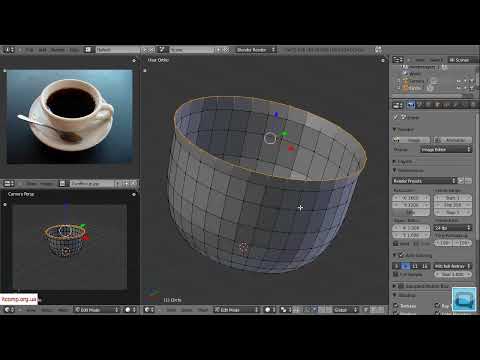Click the Render tab camera icon in properties
480x360 pixels.
click(x=411, y=105)
